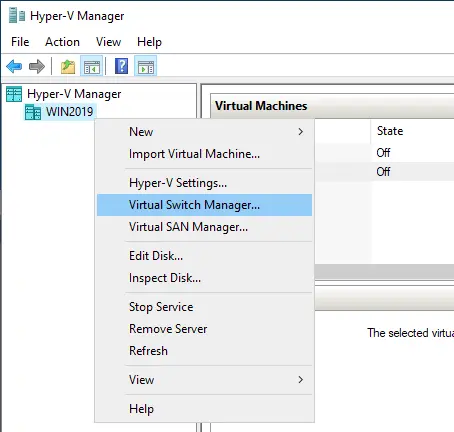Toggle the Show/Hide Console Tree icon
The width and height of the screenshot is (454, 432).
(92, 66)
